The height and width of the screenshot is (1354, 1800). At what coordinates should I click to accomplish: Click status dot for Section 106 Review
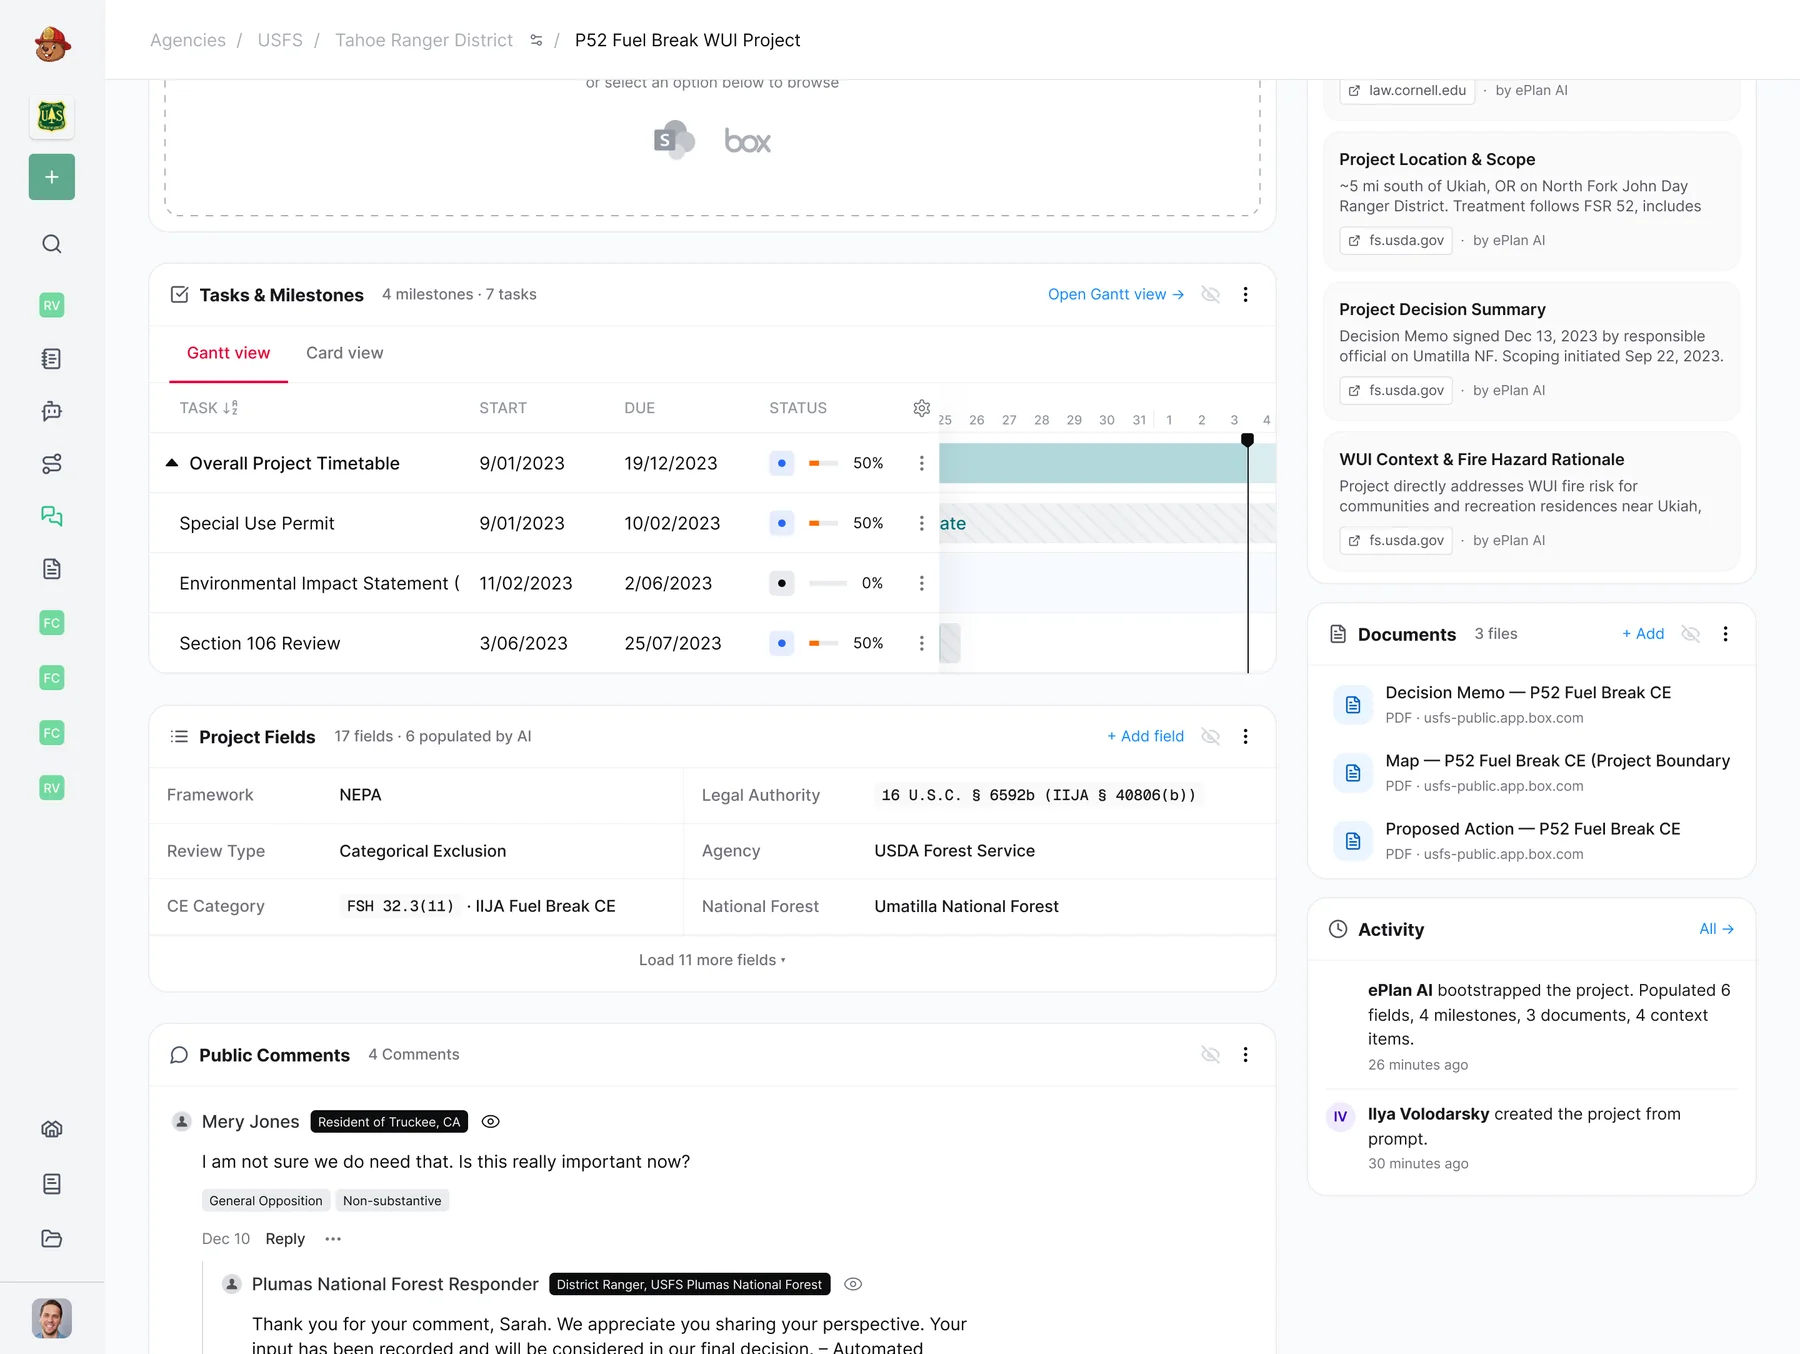(782, 643)
